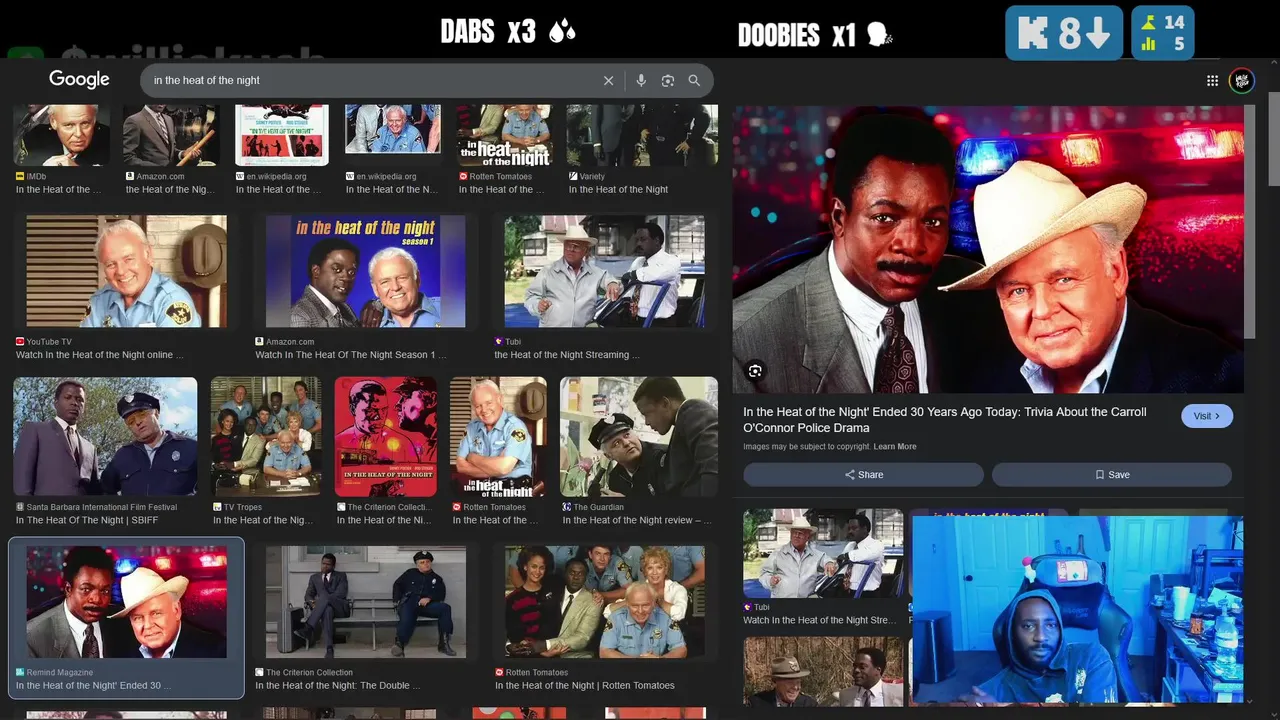Clear the search box with the X icon

(x=608, y=81)
